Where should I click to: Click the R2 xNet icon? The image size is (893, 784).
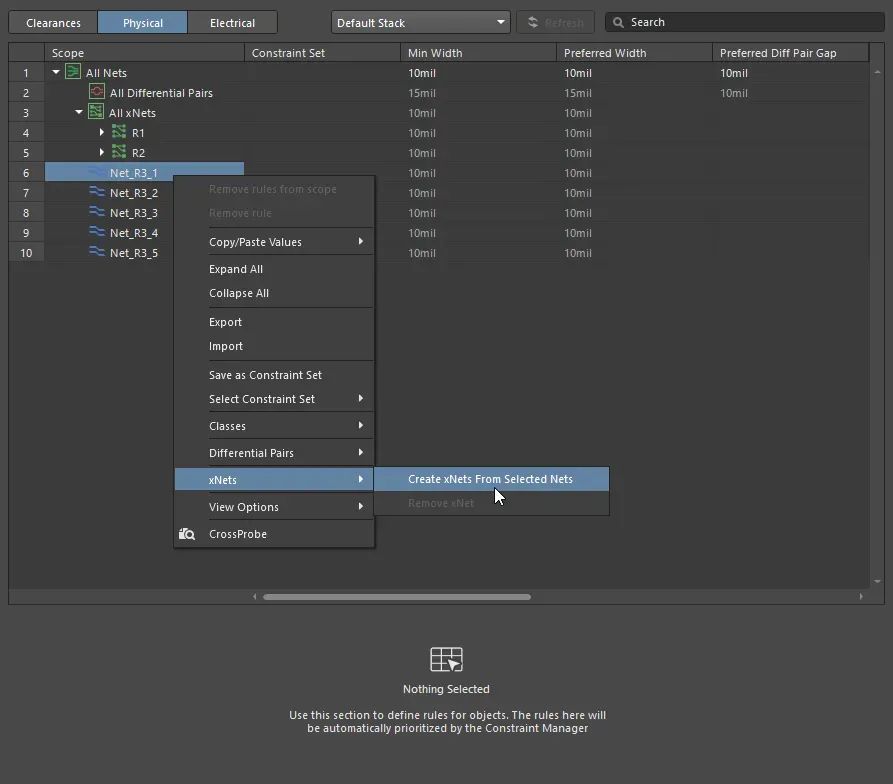pyautogui.click(x=118, y=152)
